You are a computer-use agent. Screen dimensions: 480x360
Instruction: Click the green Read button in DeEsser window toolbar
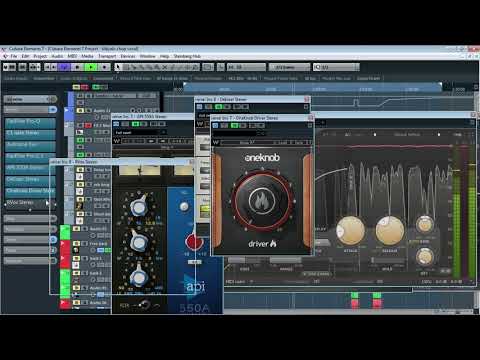point(219,107)
